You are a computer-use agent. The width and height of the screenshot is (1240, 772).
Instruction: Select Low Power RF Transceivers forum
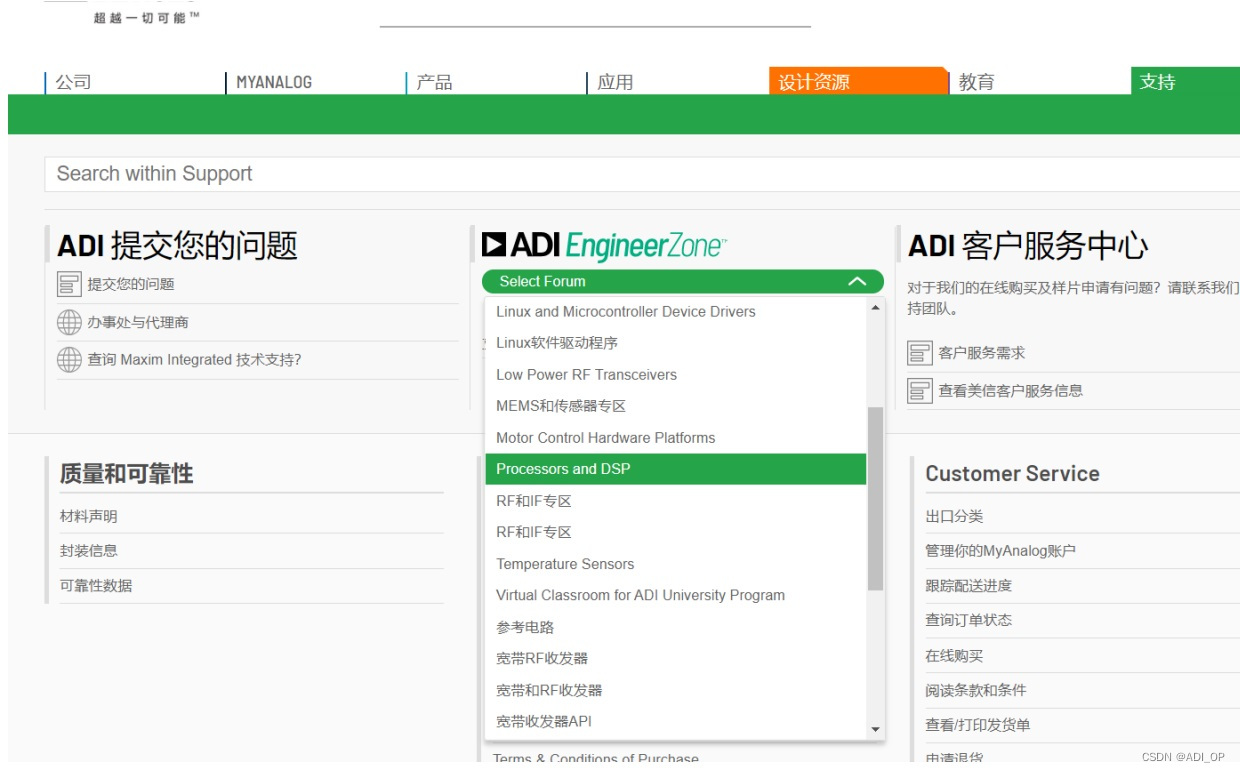click(676, 375)
